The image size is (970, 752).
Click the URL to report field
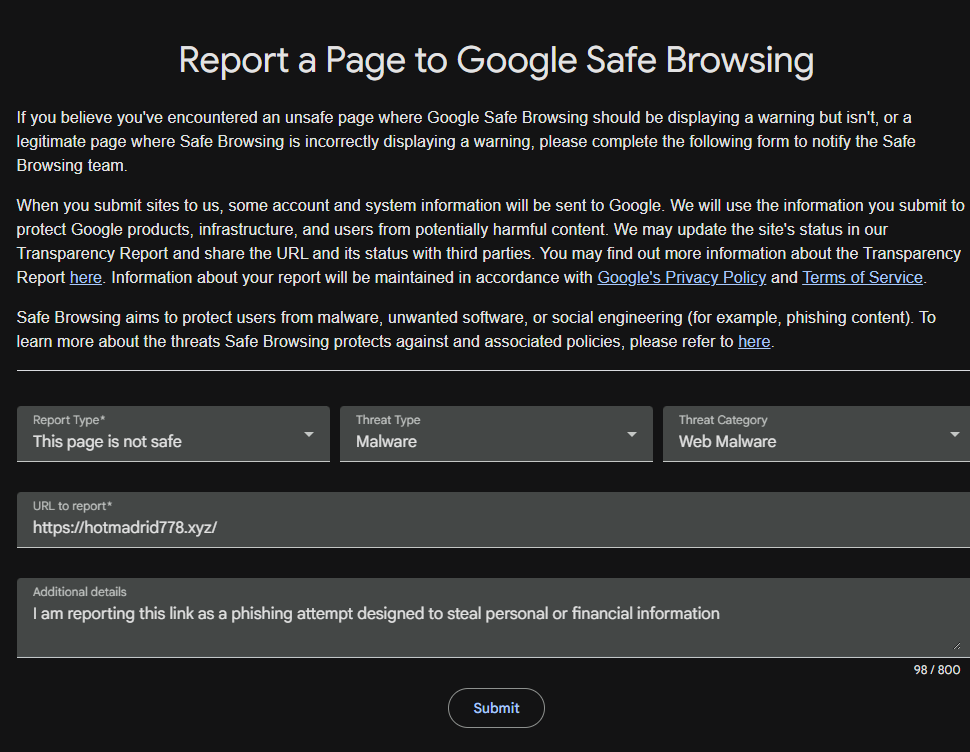point(493,519)
